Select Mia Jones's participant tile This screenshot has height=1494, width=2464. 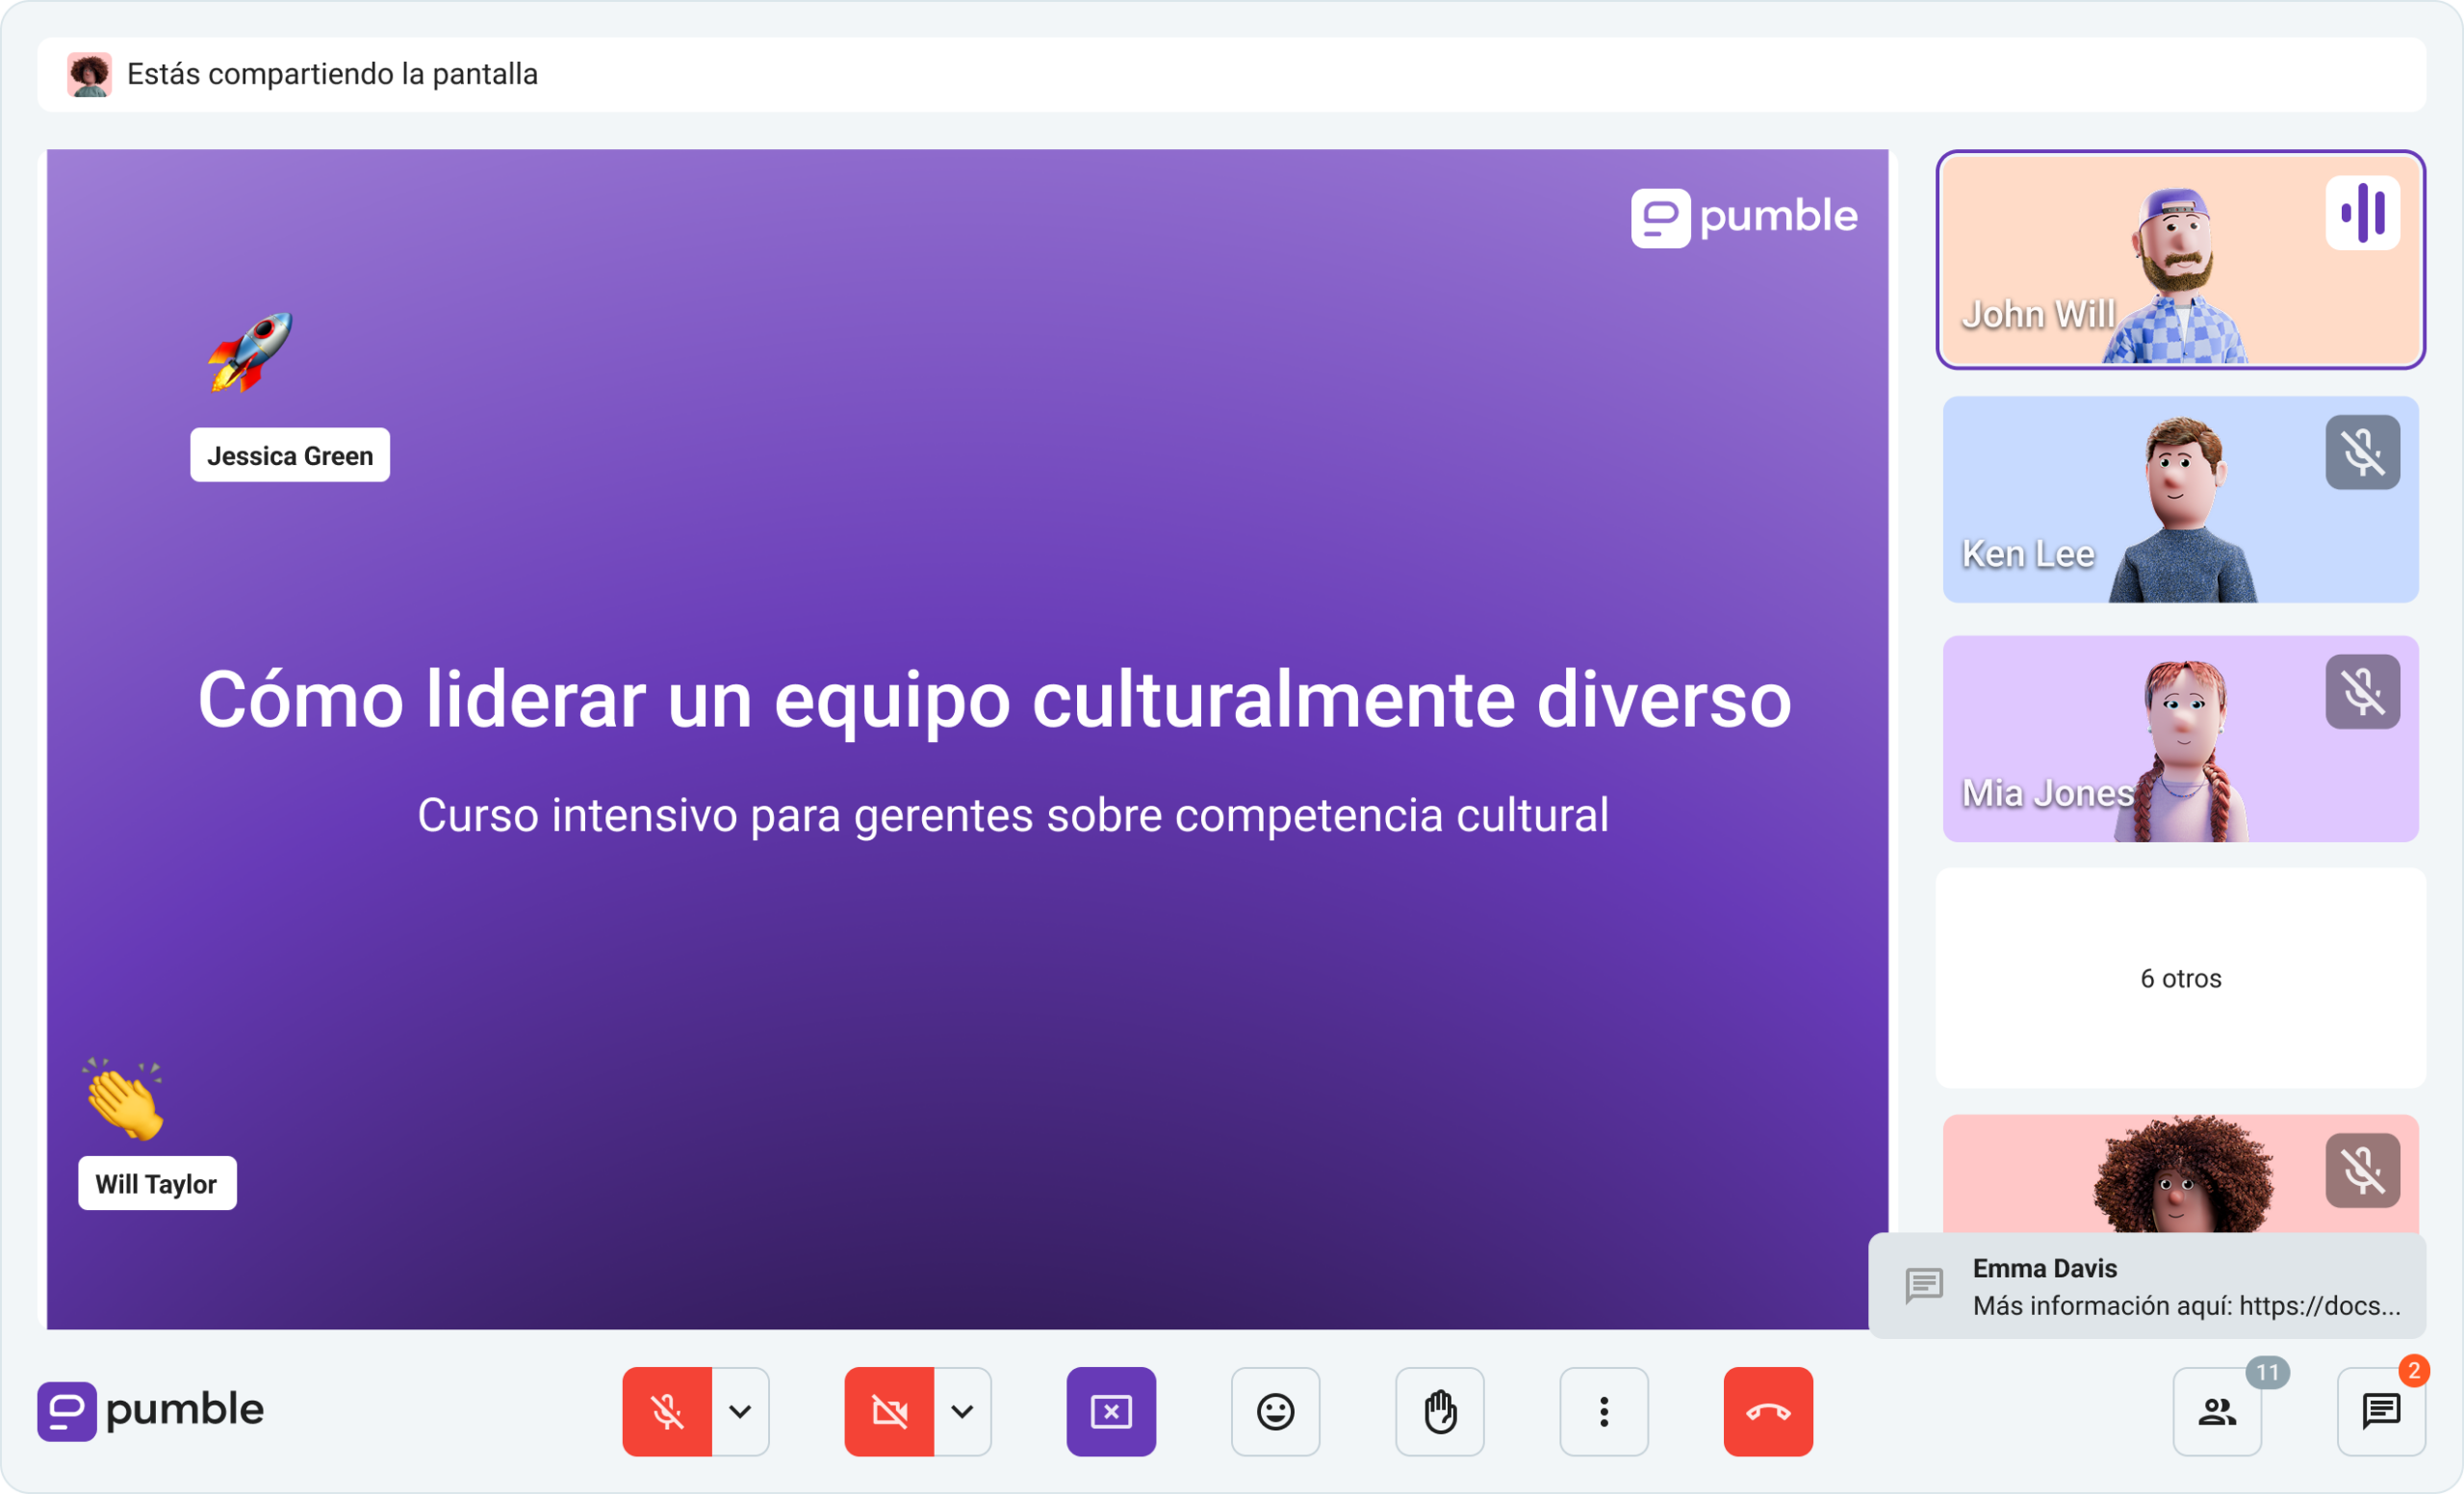(x=2100, y=739)
